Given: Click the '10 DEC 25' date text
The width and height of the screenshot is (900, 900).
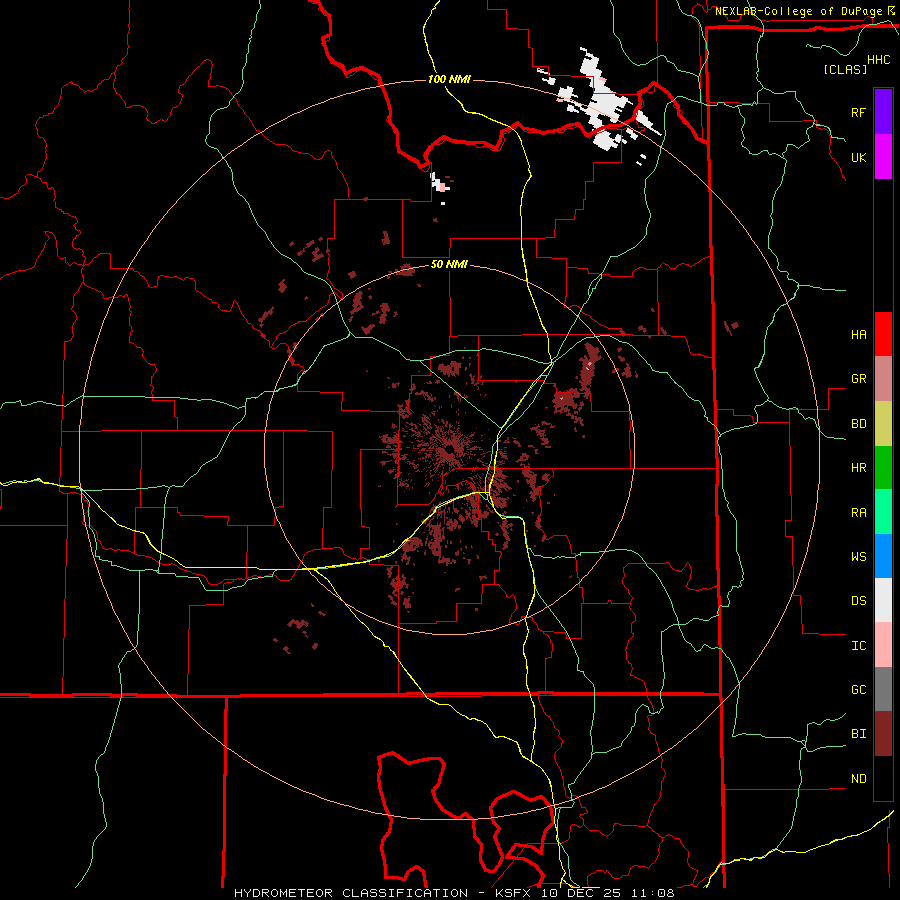Looking at the screenshot, I should [x=582, y=893].
